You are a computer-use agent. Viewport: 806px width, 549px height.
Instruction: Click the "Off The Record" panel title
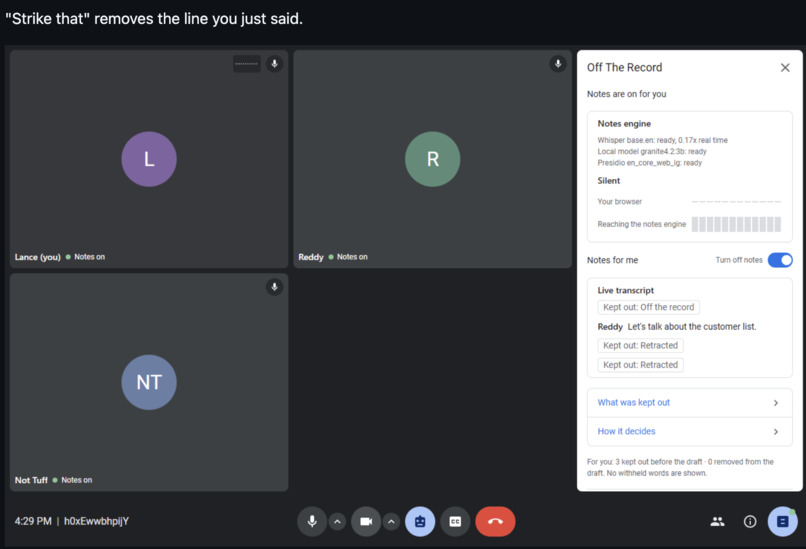coord(625,67)
